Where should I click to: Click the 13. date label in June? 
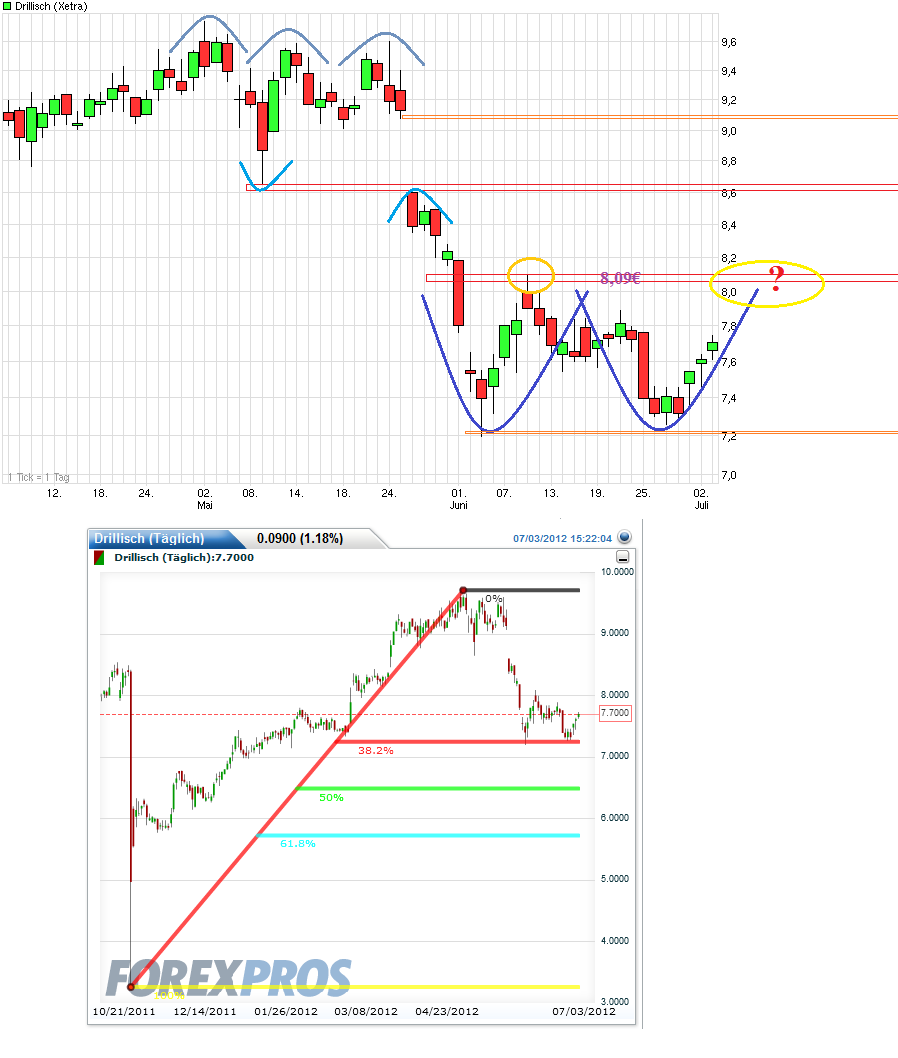point(551,493)
